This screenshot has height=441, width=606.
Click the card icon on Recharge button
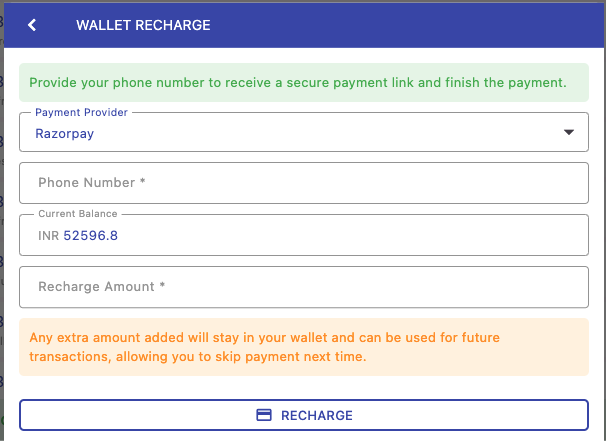(x=265, y=415)
